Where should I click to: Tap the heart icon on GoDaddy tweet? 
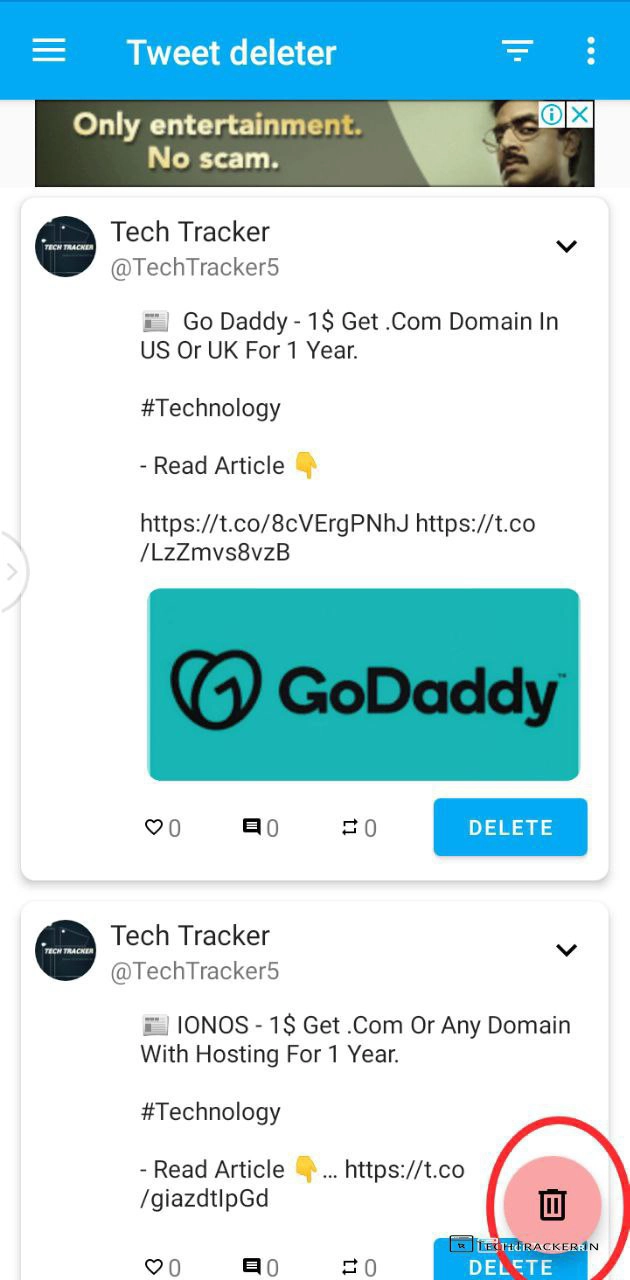pos(154,827)
